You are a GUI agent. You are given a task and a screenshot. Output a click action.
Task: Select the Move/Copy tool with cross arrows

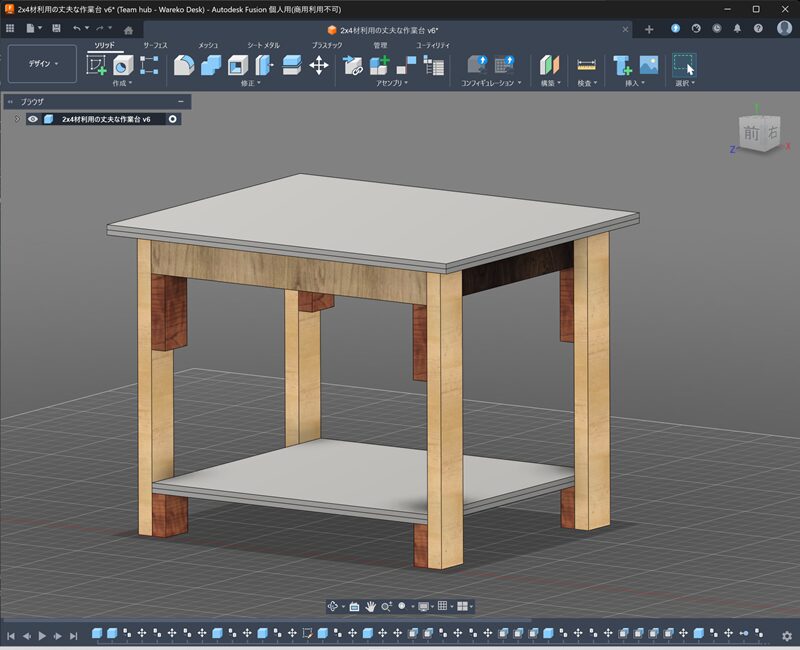pyautogui.click(x=319, y=65)
